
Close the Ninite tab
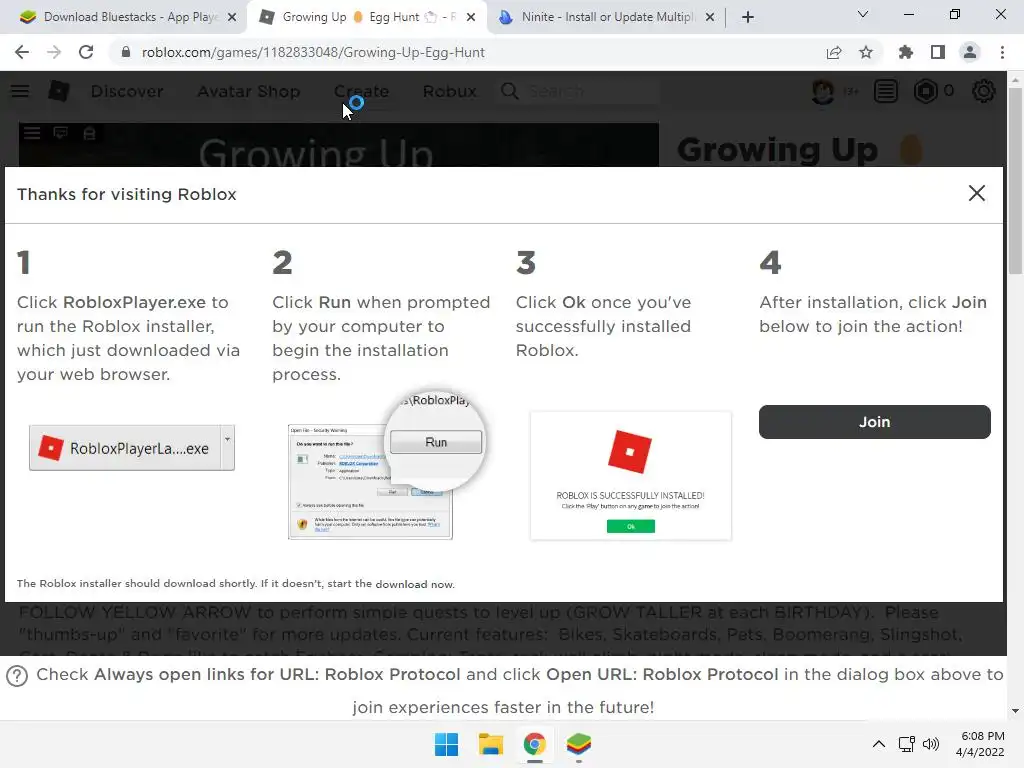coord(710,18)
